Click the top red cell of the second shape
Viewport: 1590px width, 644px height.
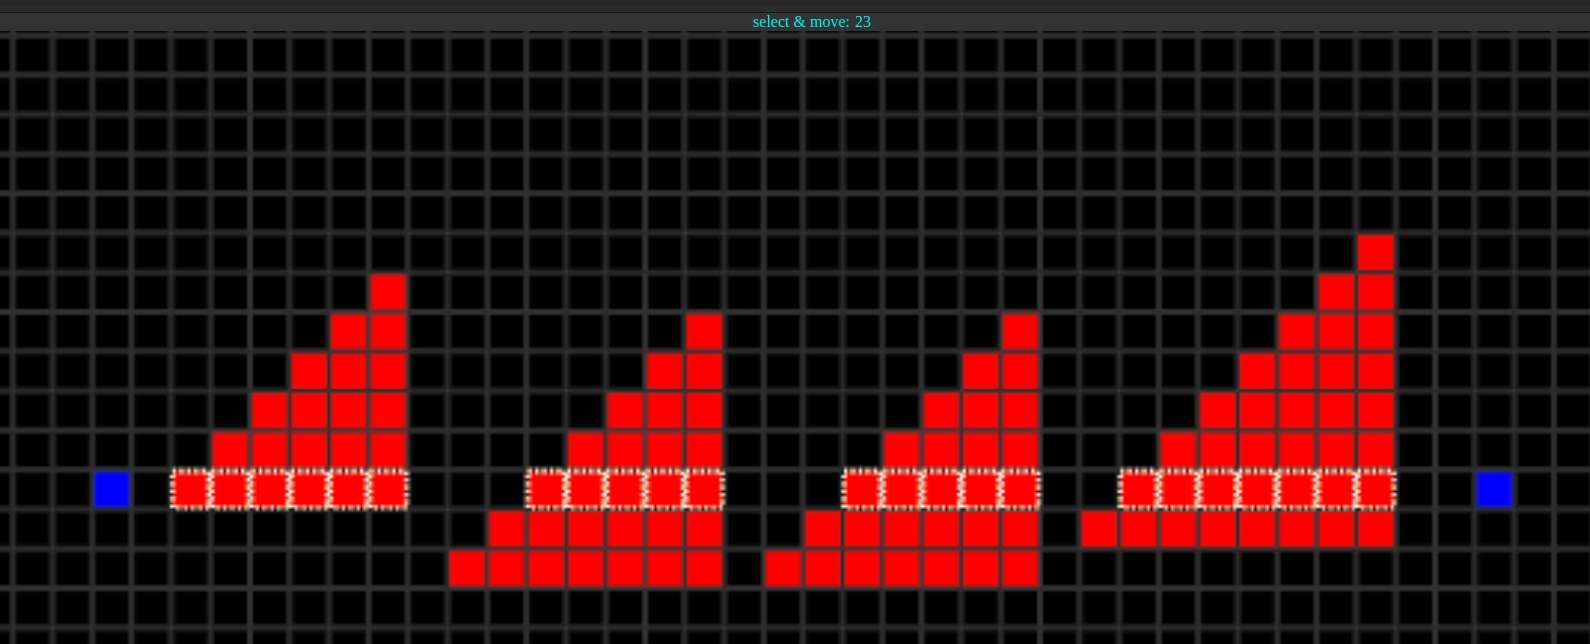(704, 332)
